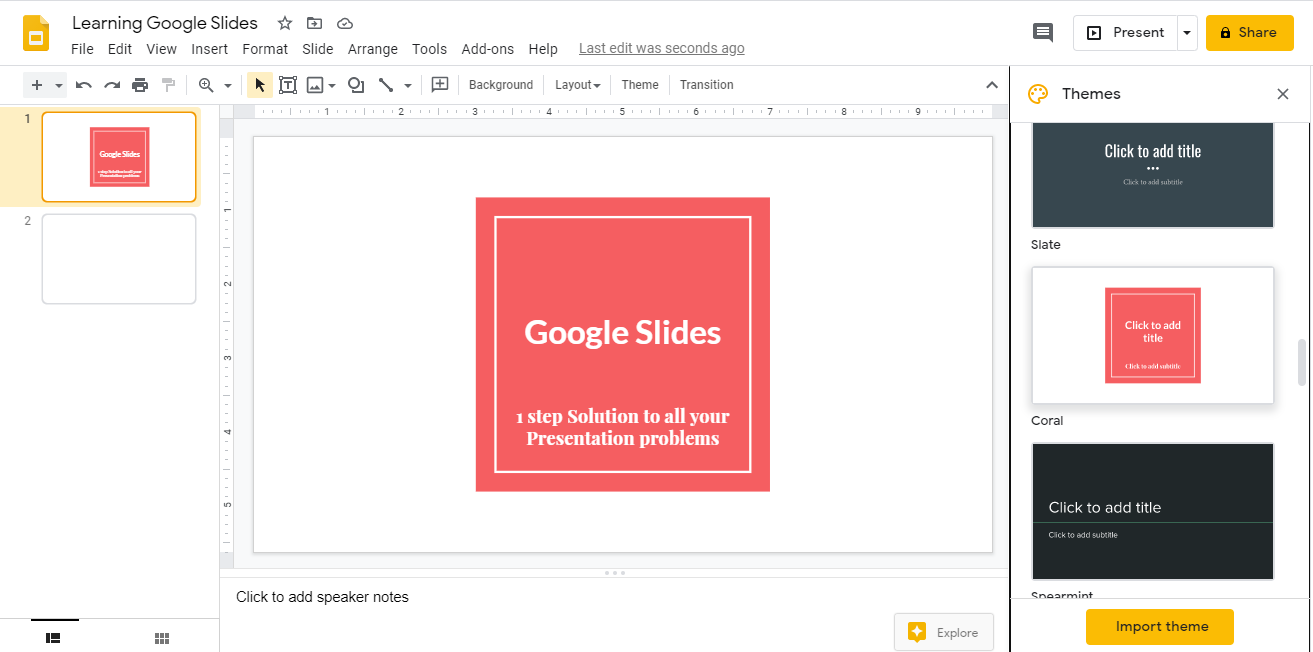Open the Google Slides home logo

36,33
